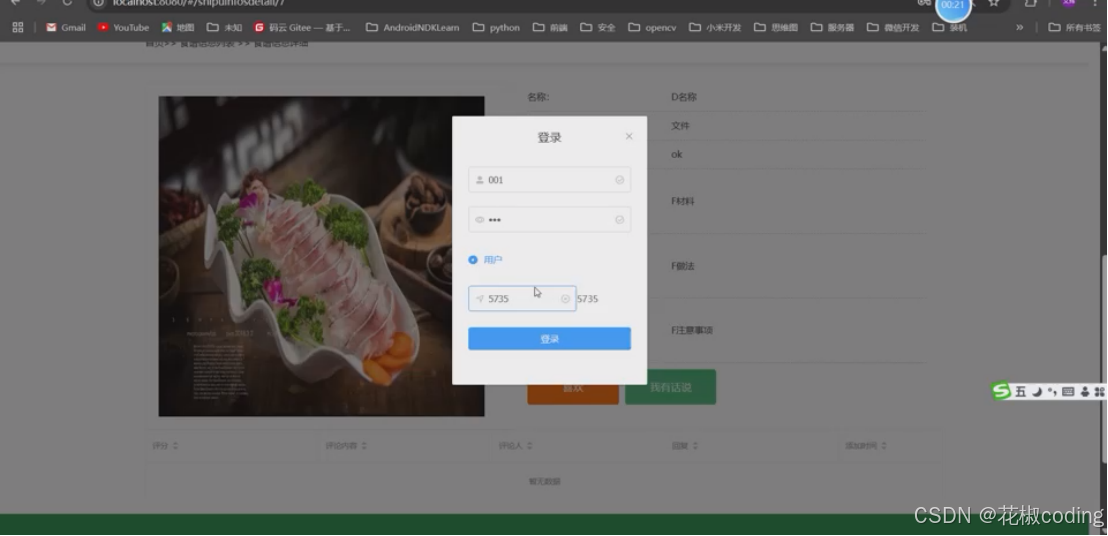Click the browser address bar URL

point(199,3)
